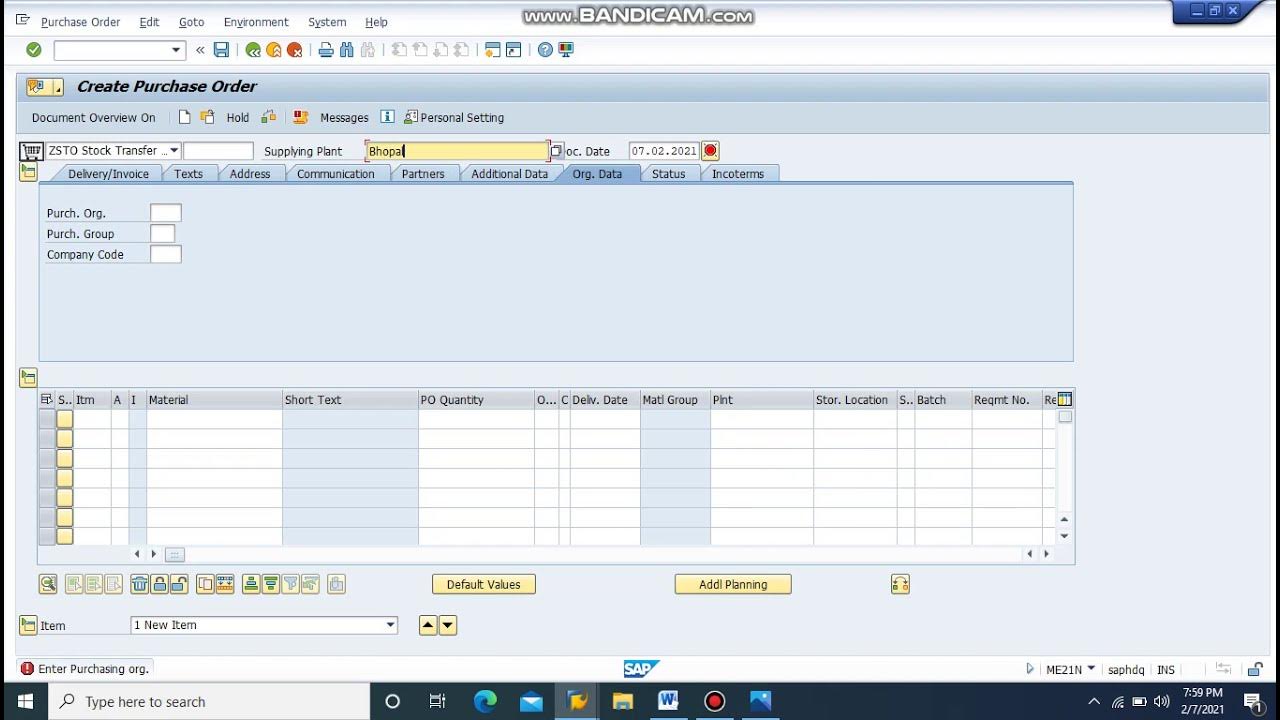
Task: Click the Generate shortcut icon
Action: pos(513,50)
